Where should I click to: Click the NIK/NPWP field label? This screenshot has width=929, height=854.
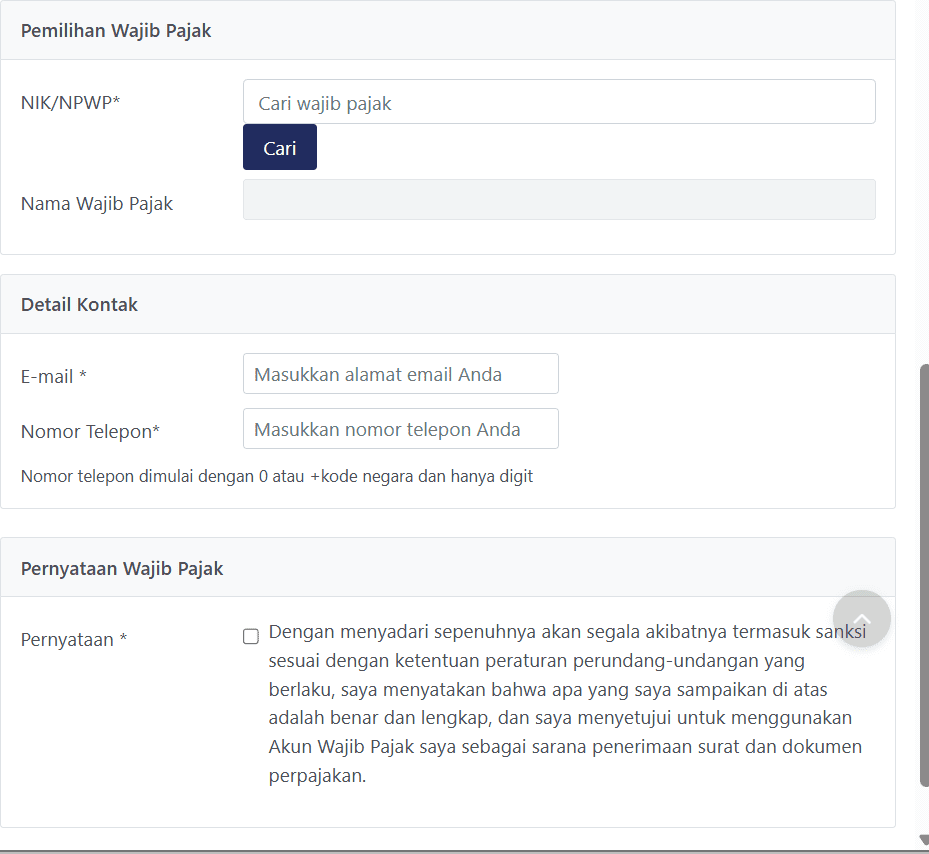(x=70, y=102)
